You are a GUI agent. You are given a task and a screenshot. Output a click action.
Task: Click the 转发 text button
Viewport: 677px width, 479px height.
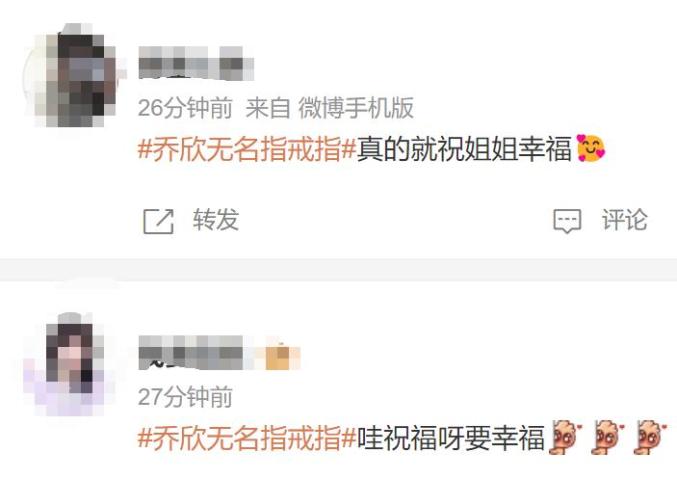[x=215, y=220]
